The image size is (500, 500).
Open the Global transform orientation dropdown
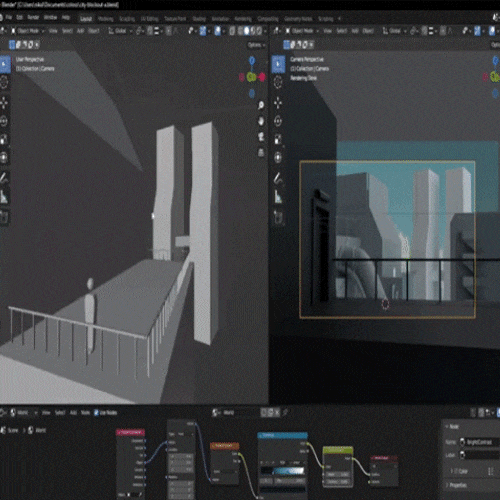coord(120,31)
